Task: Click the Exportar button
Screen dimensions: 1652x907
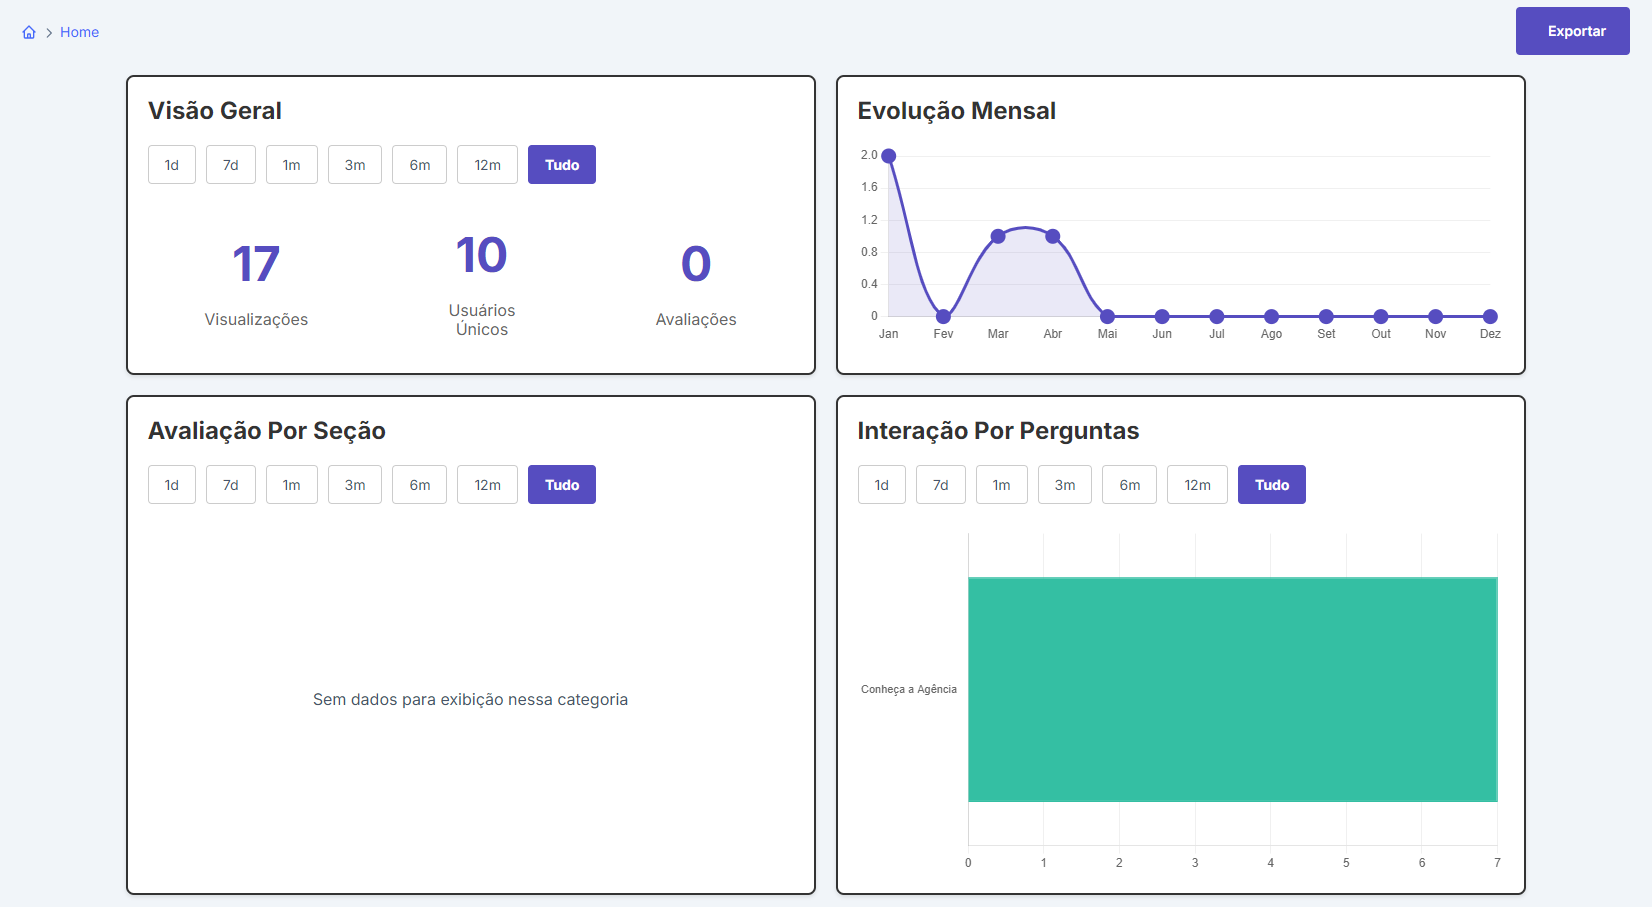Action: (1572, 31)
